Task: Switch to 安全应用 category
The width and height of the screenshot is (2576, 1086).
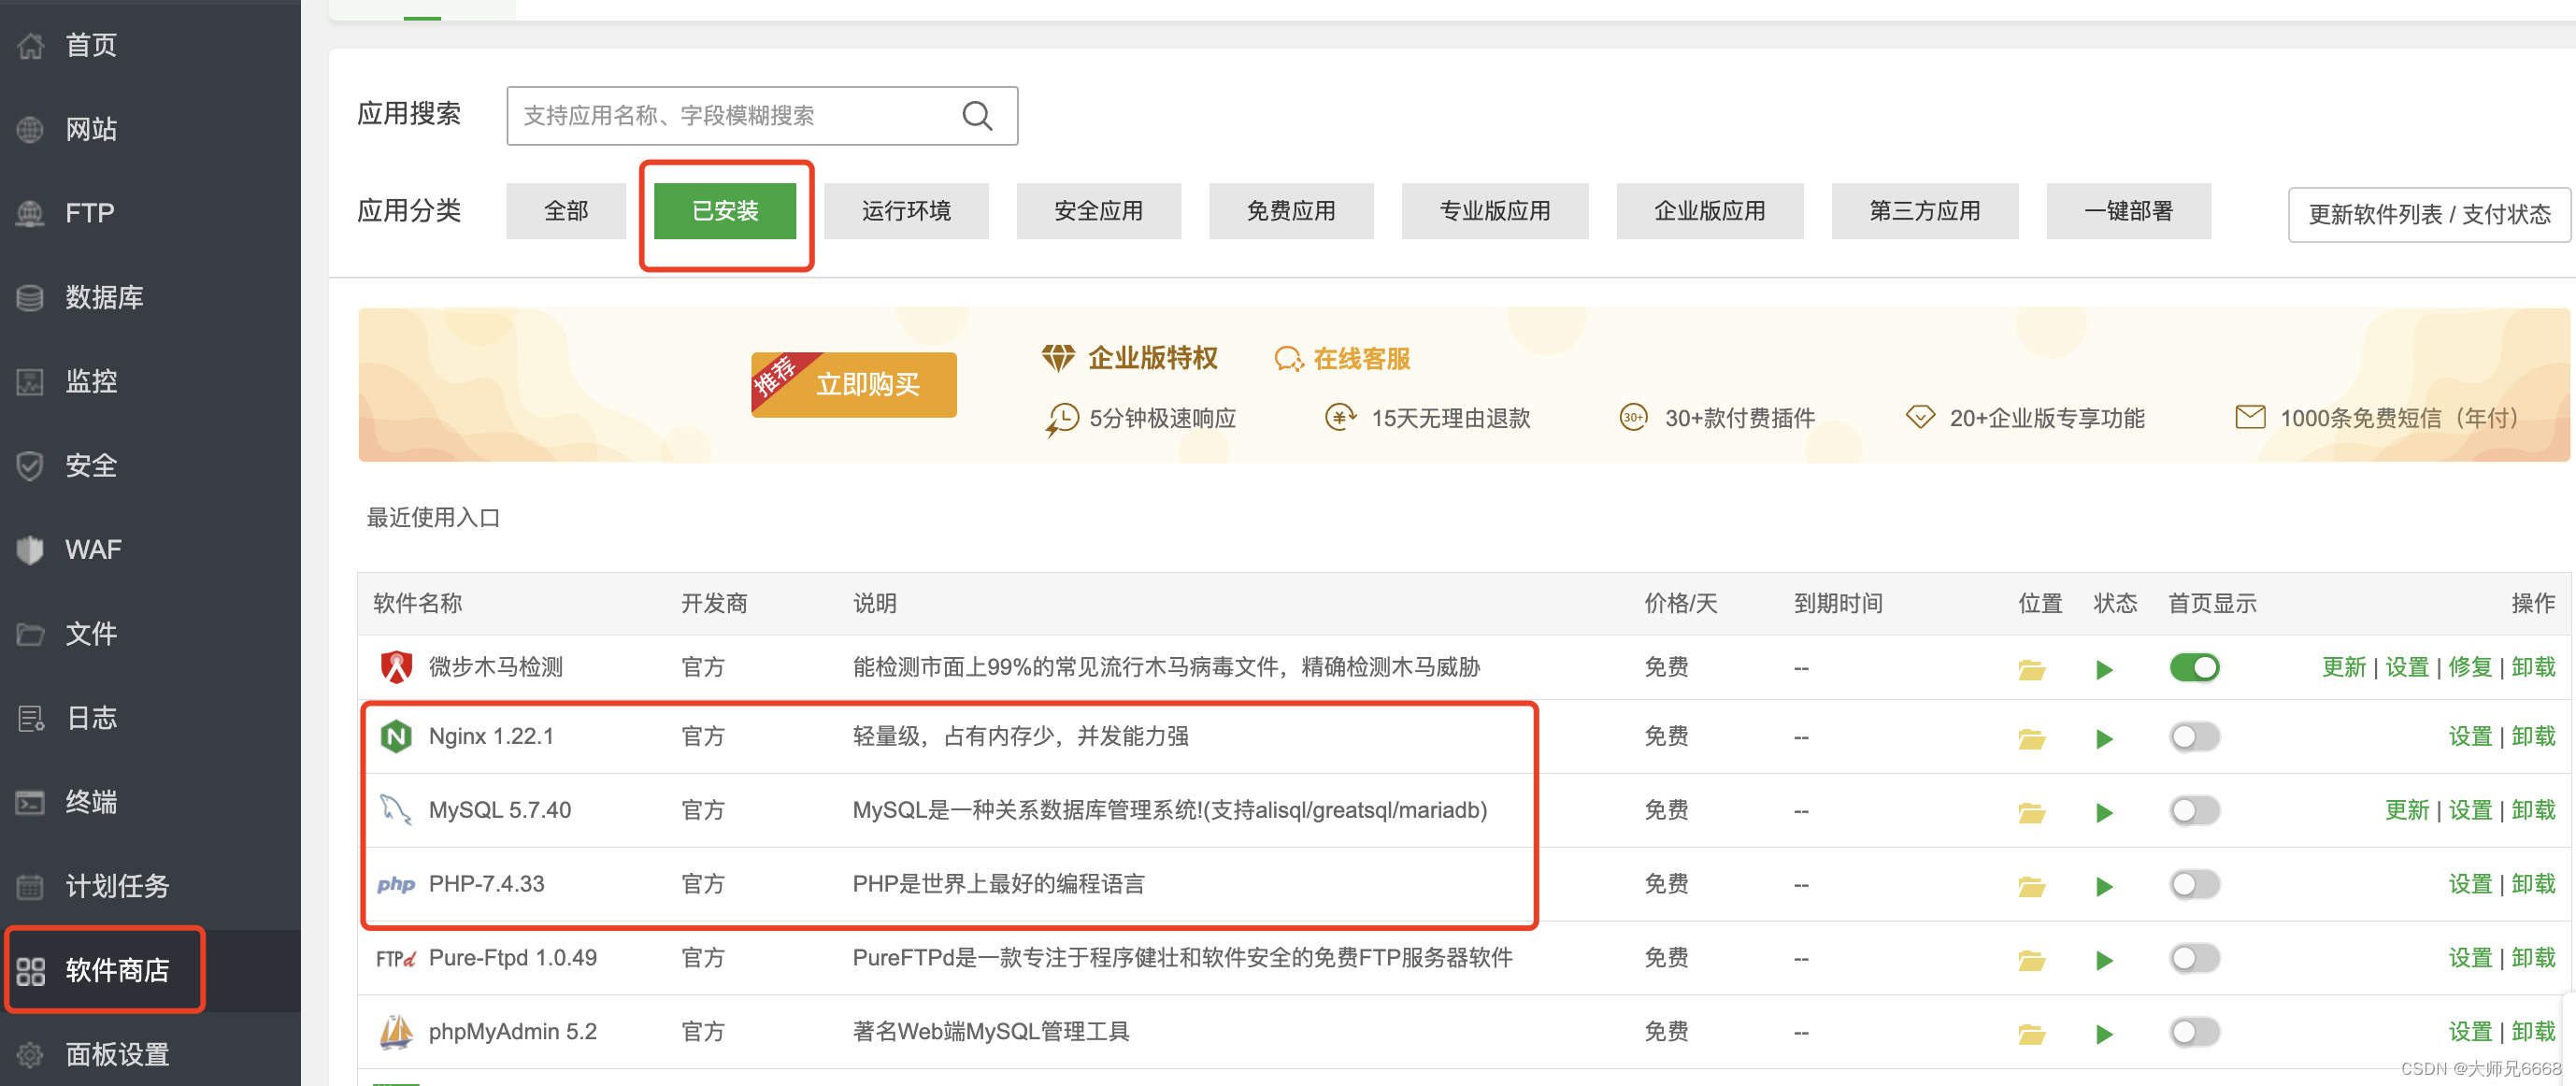Action: tap(1098, 211)
